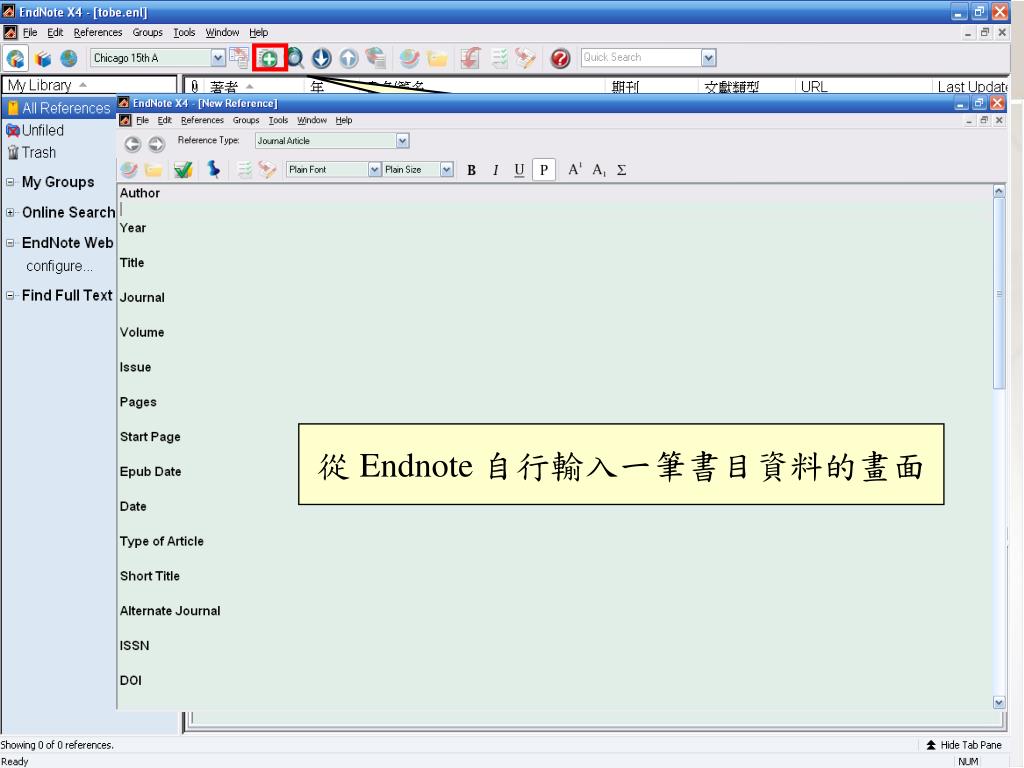
Task: Open Window menu in New Reference window
Action: (312, 120)
